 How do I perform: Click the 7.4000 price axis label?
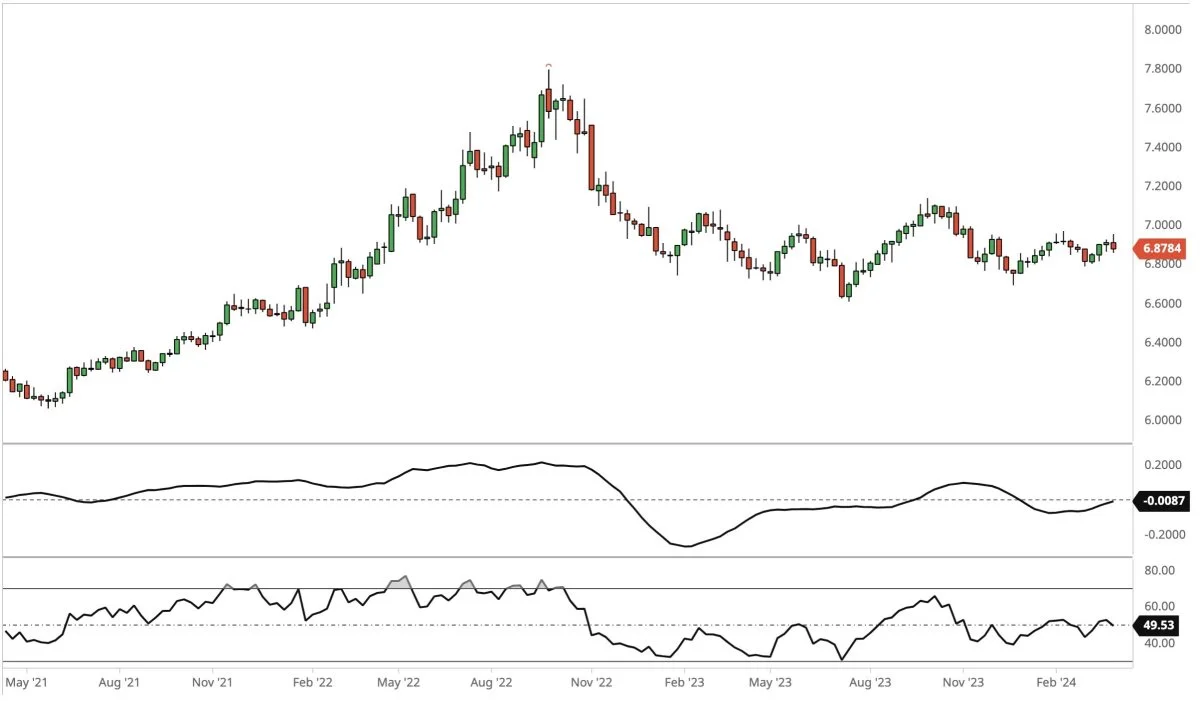1165,147
